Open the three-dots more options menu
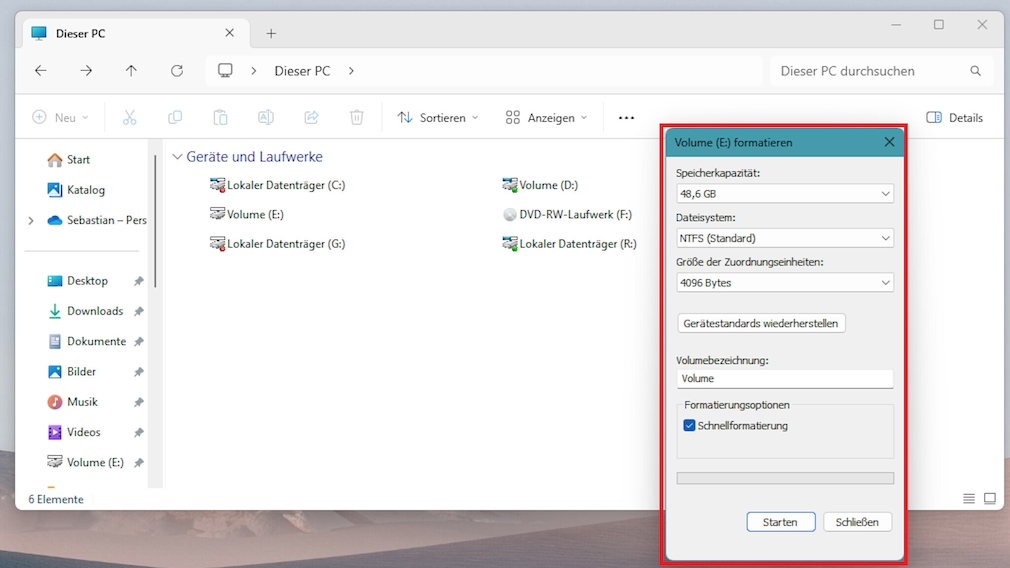 click(626, 118)
